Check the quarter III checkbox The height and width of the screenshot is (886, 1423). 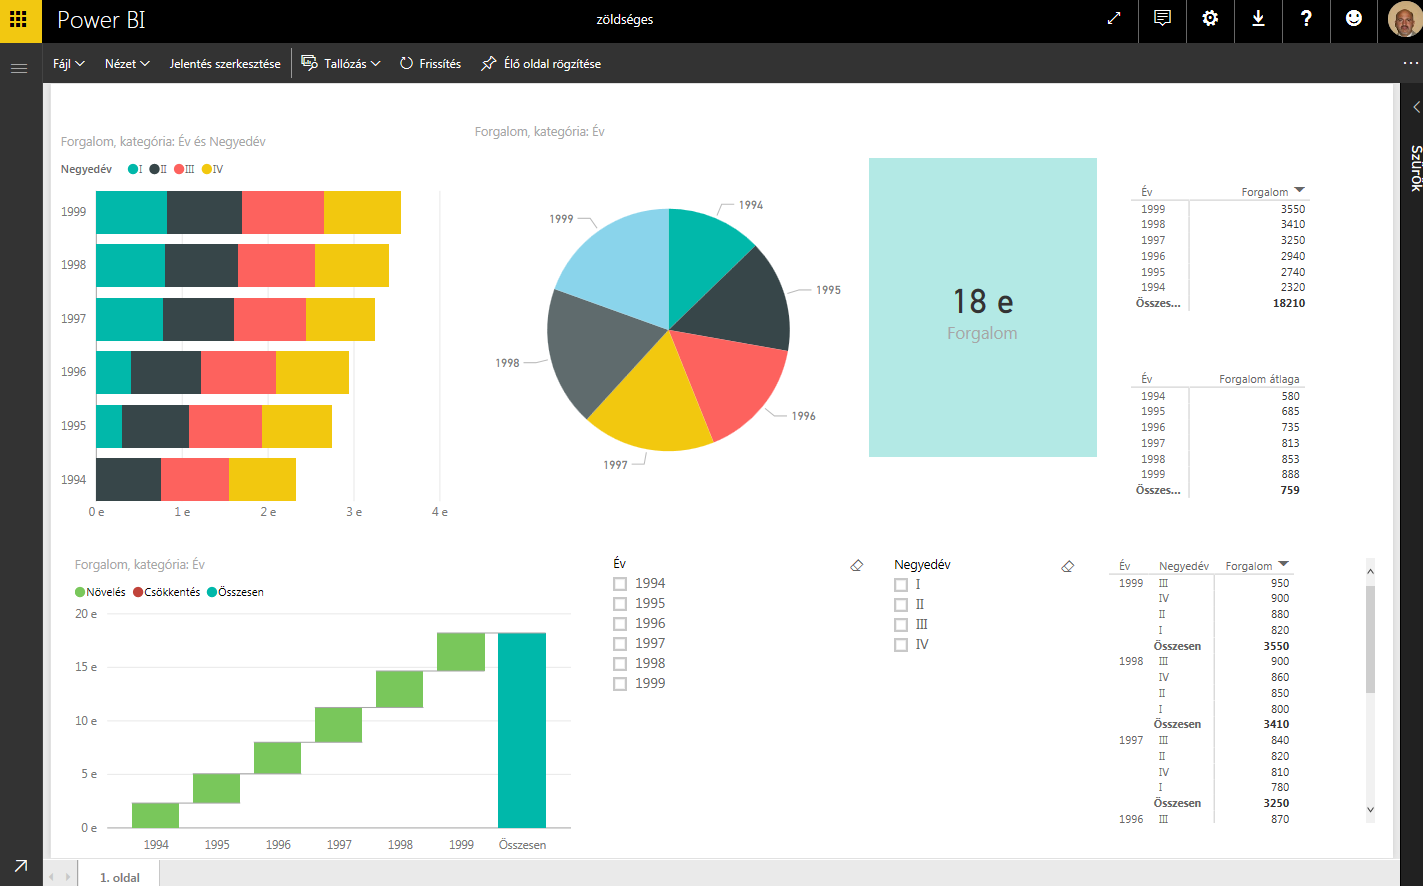(x=901, y=625)
